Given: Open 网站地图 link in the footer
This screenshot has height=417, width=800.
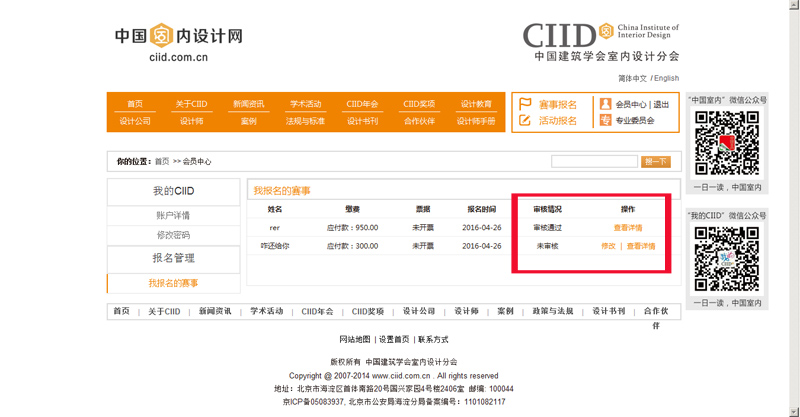Looking at the screenshot, I should 355,340.
